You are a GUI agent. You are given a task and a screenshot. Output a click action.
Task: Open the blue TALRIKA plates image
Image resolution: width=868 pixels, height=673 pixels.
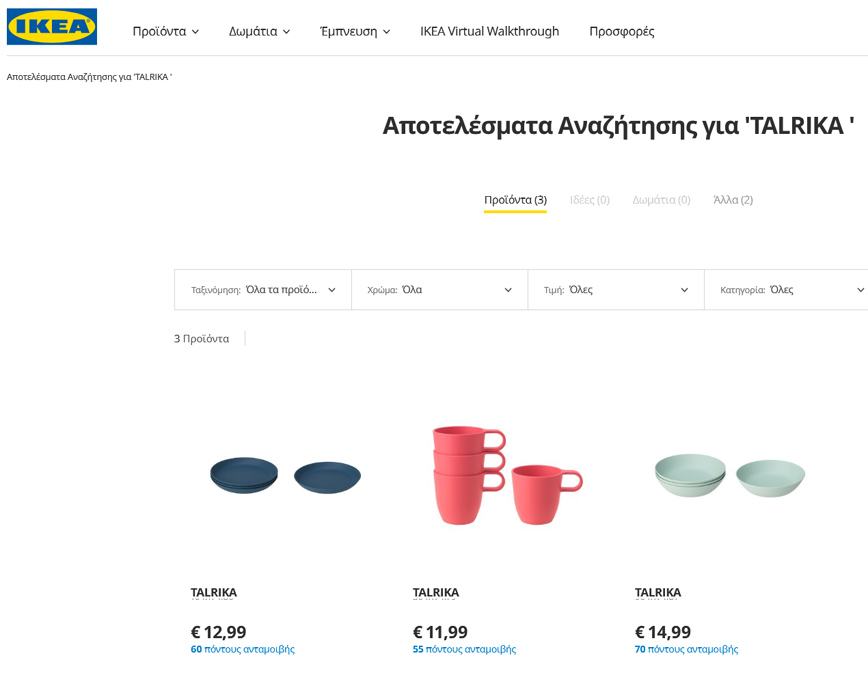pyautogui.click(x=286, y=476)
